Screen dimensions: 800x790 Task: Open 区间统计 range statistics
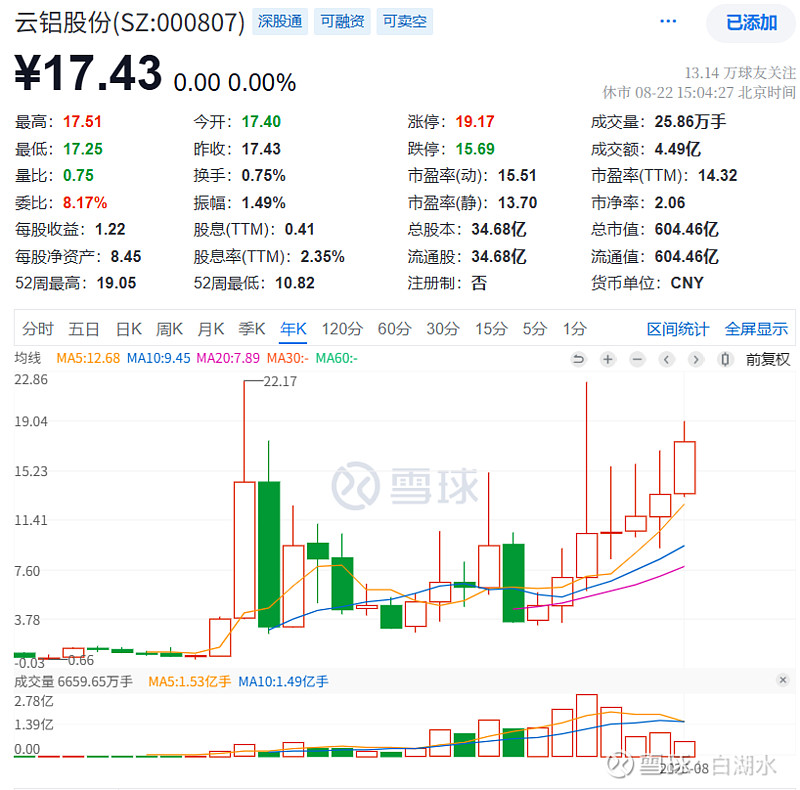click(x=678, y=329)
